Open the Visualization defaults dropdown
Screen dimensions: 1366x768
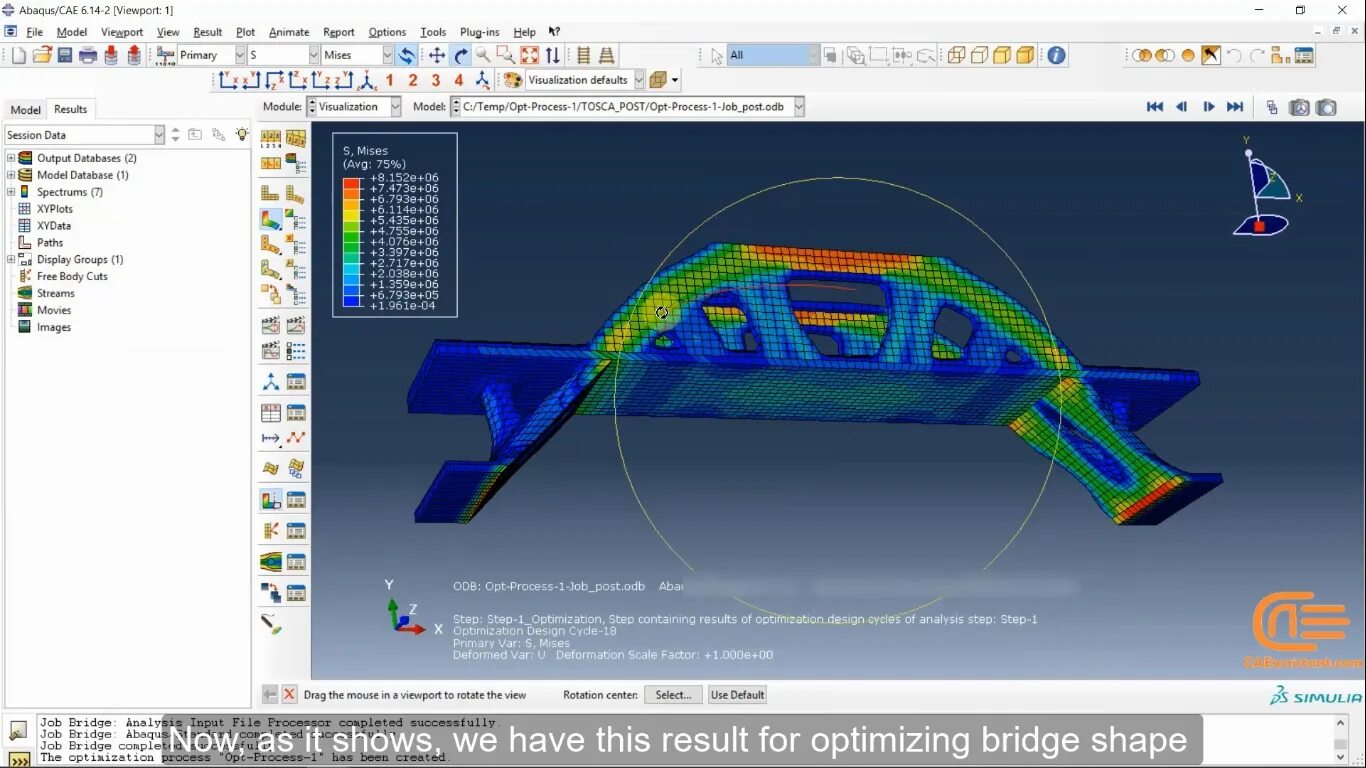click(639, 80)
